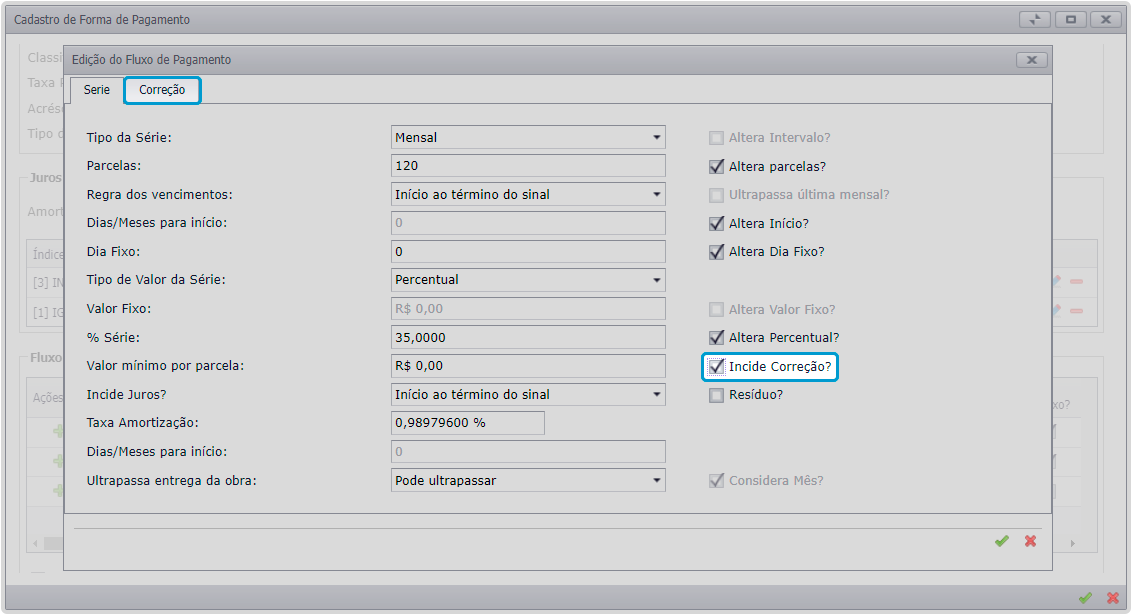Click the Taxa Amortização field
This screenshot has height=615, width=1132.
(x=468, y=423)
